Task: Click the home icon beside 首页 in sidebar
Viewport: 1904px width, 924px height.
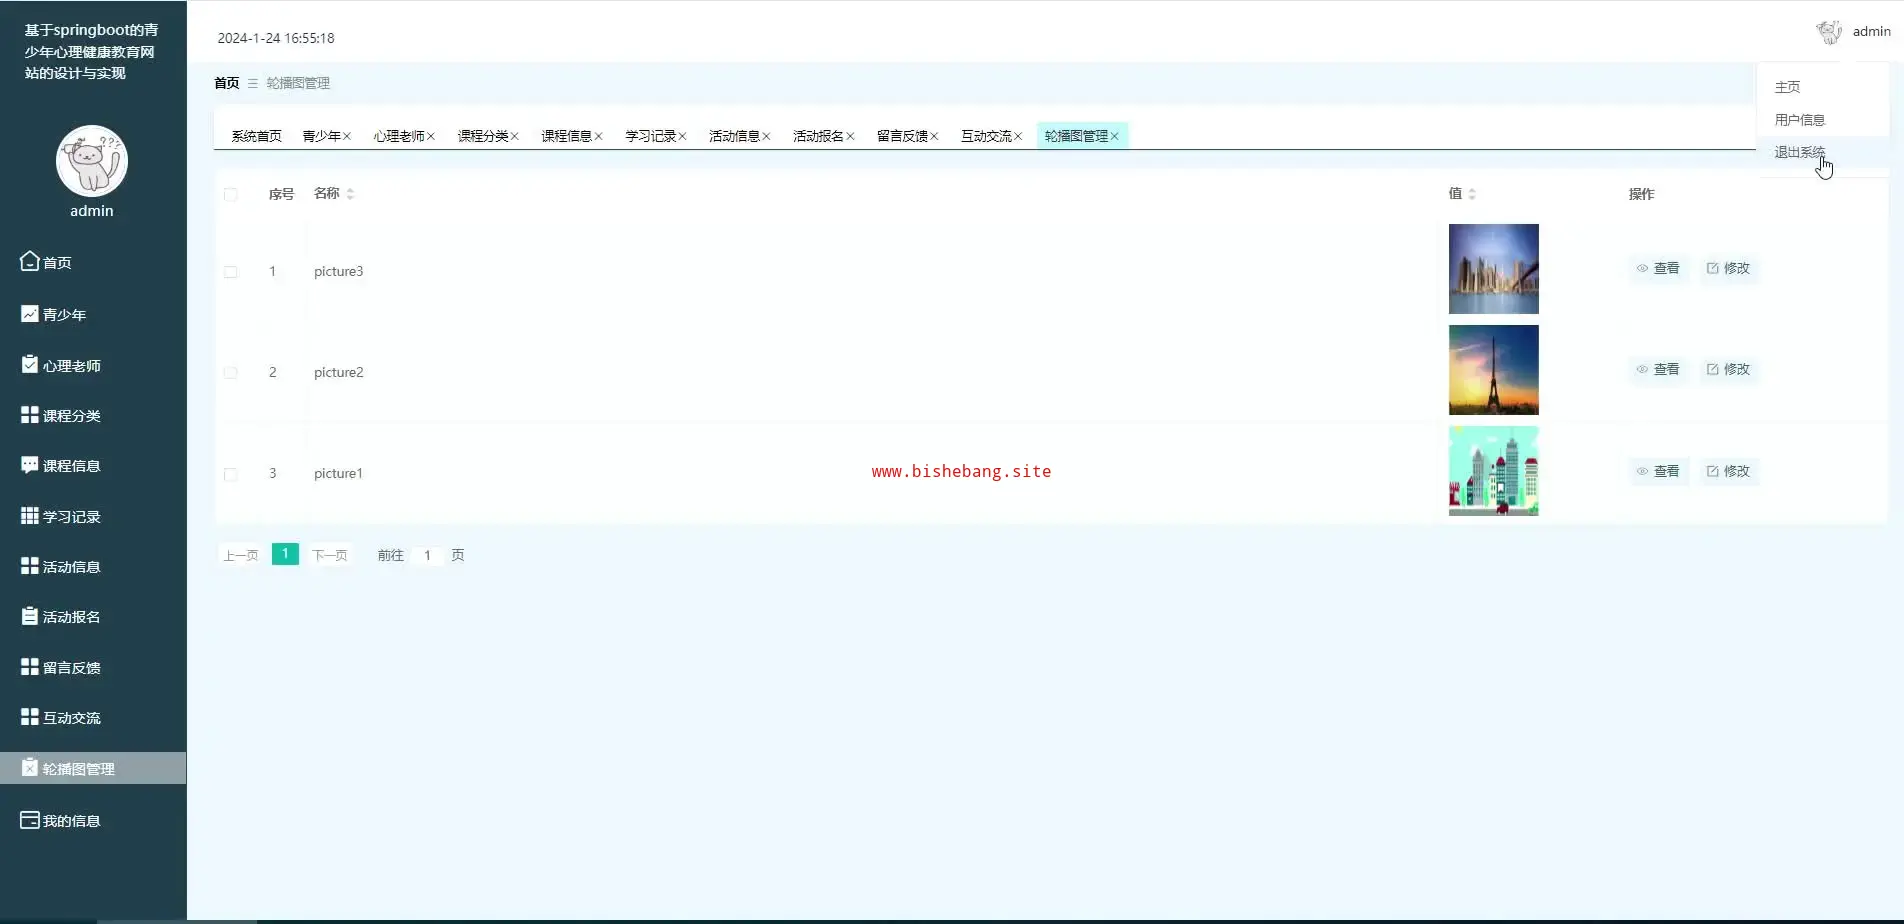Action: pyautogui.click(x=30, y=261)
